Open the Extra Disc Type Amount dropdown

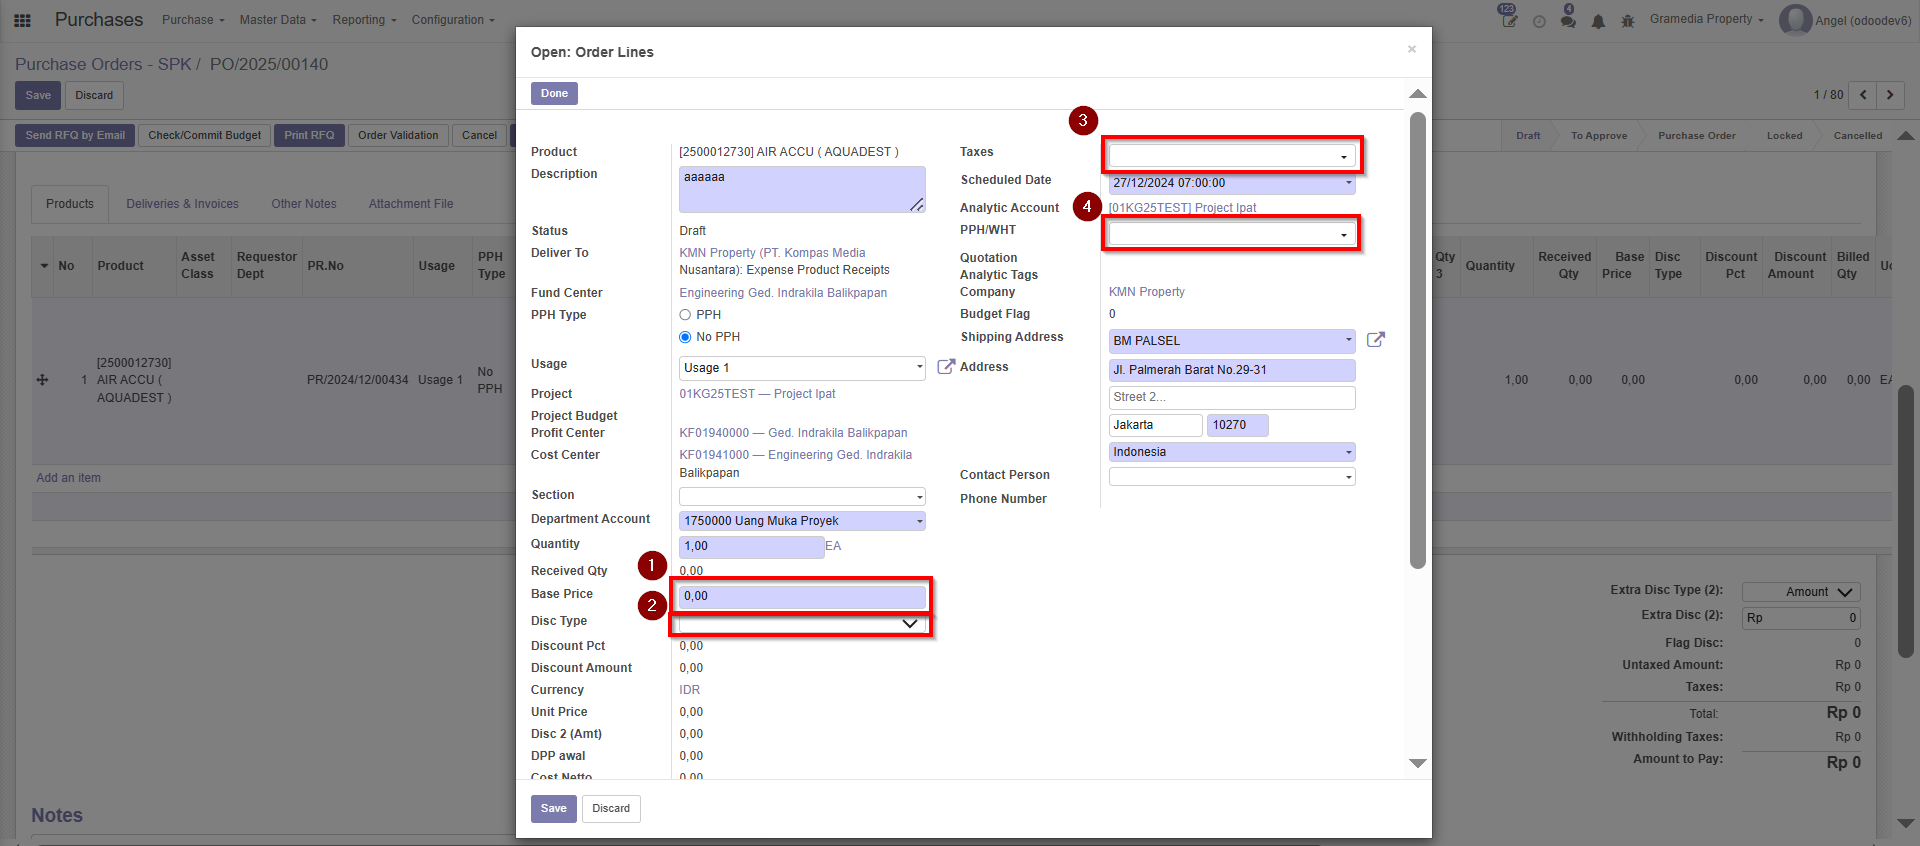pyautogui.click(x=1801, y=592)
